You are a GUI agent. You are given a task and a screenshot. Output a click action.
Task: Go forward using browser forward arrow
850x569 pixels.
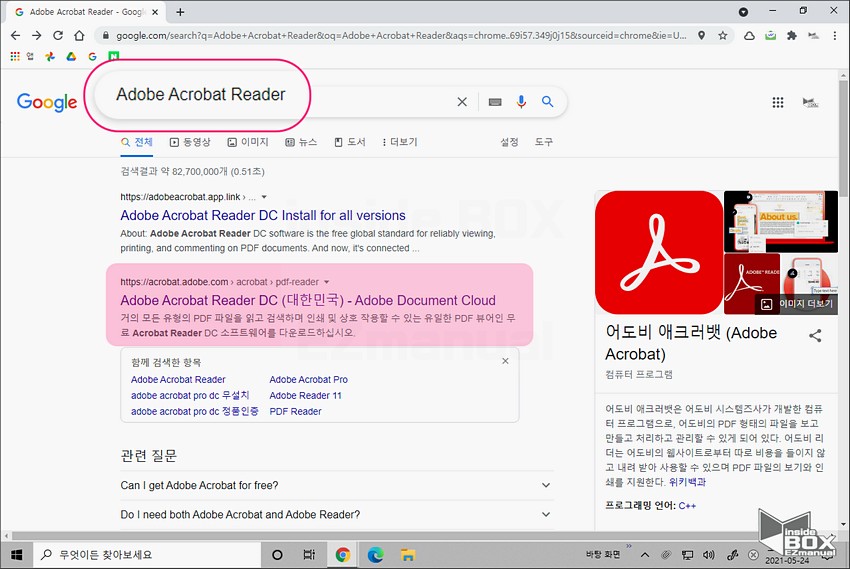click(x=36, y=36)
